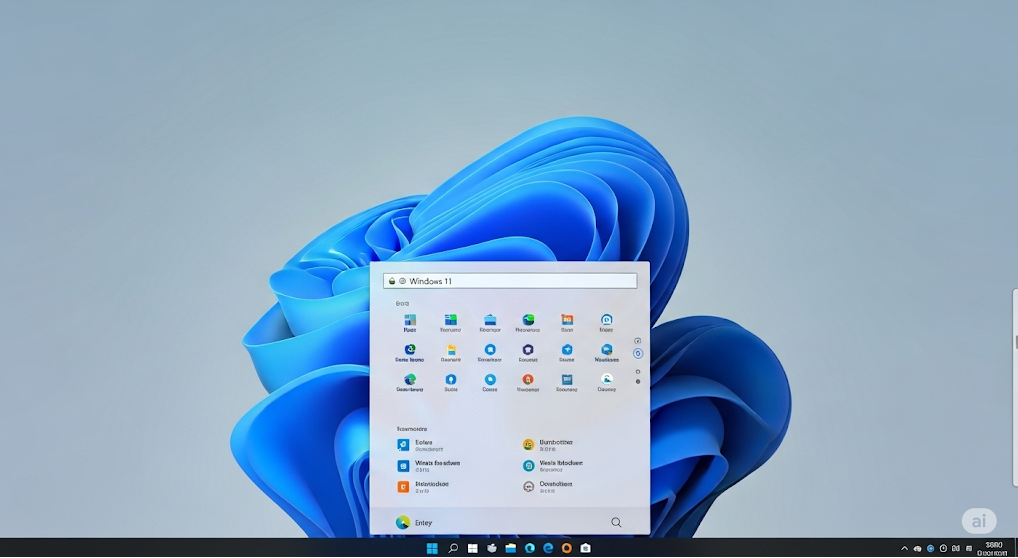
Task: Open the orange-red round app in the bottom row
Action: coord(527,381)
